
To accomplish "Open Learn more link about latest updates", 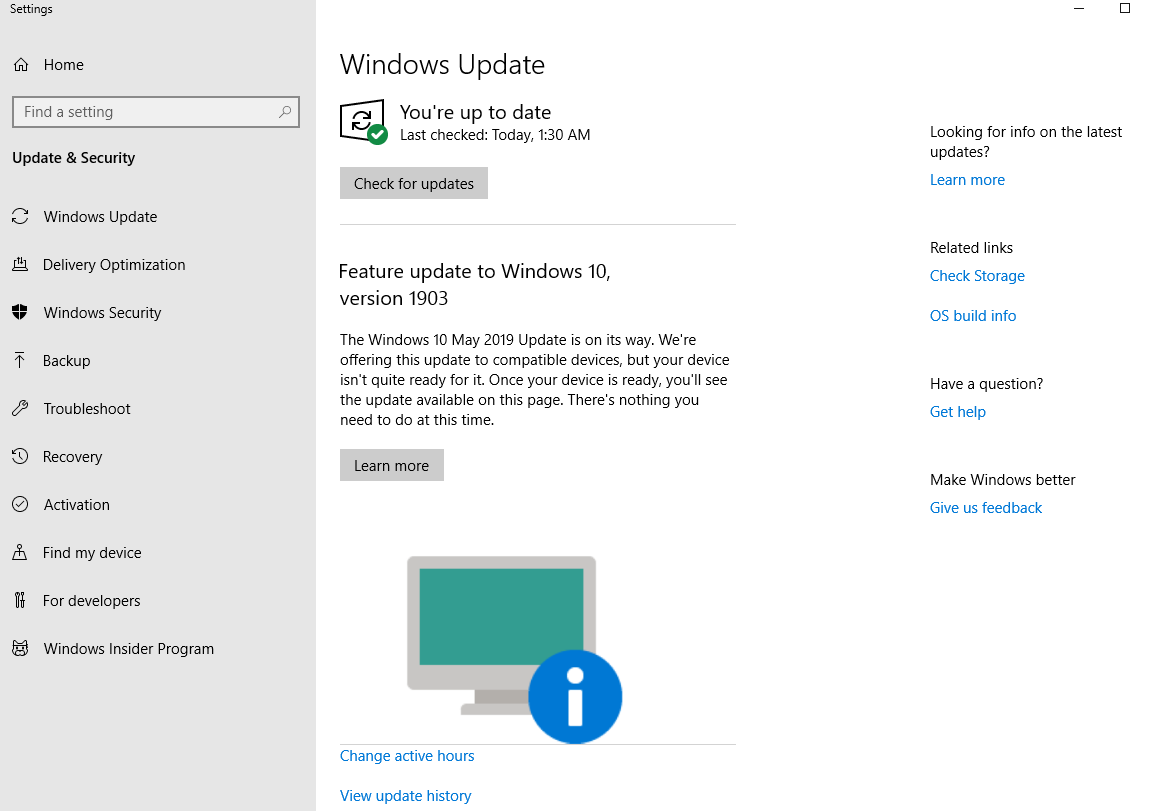I will (x=967, y=180).
